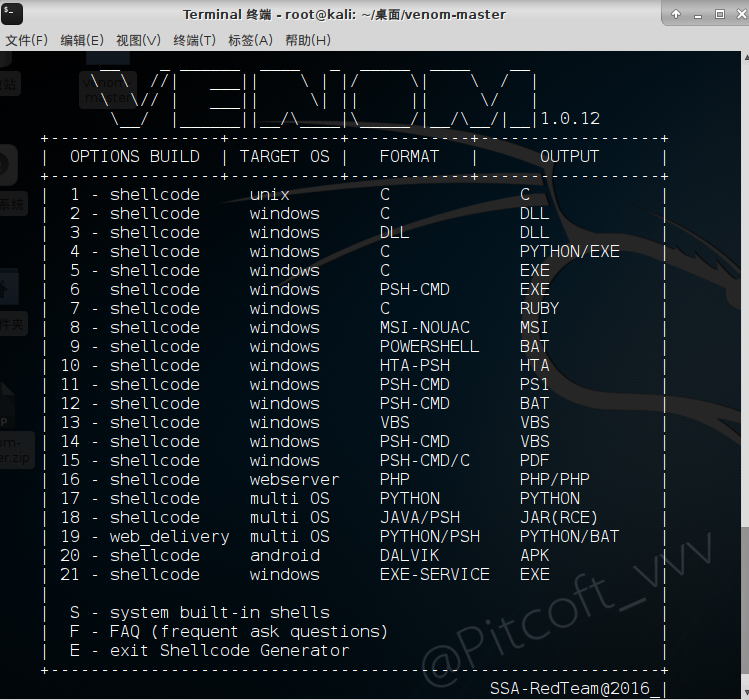Click the MSI-NOUAC format text
The height and width of the screenshot is (700, 749).
pyautogui.click(x=425, y=328)
